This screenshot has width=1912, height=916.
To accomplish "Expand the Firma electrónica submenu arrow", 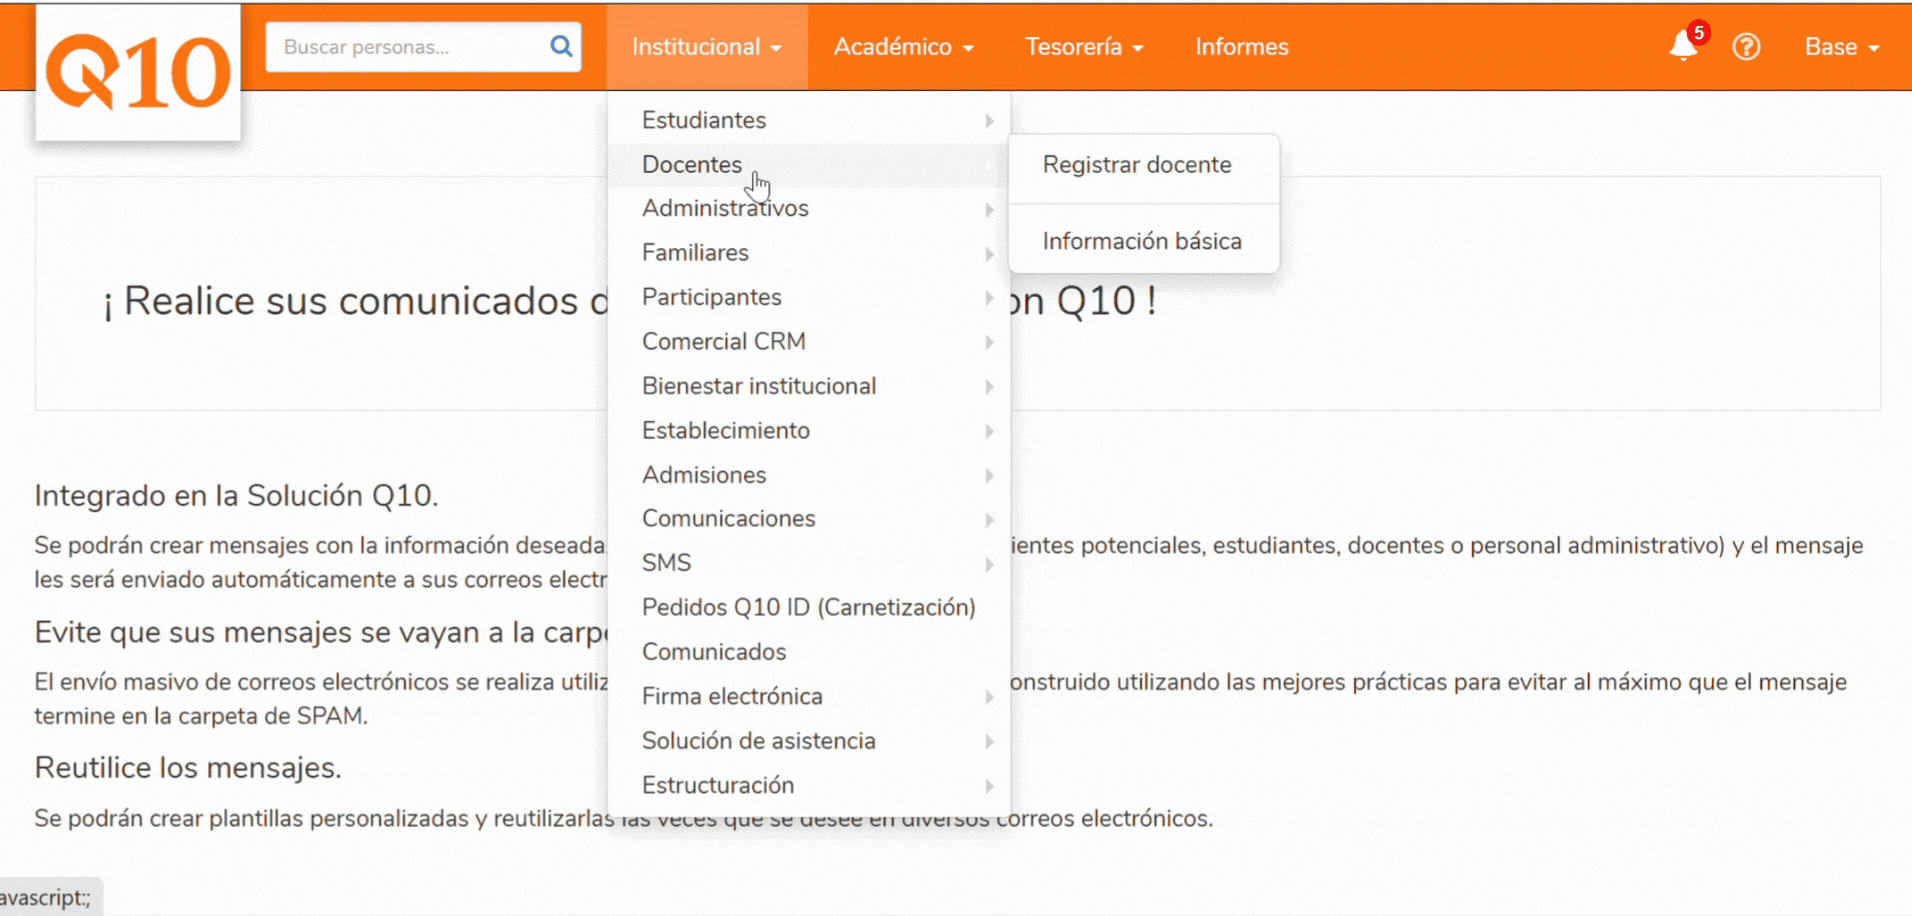I will 989,697.
